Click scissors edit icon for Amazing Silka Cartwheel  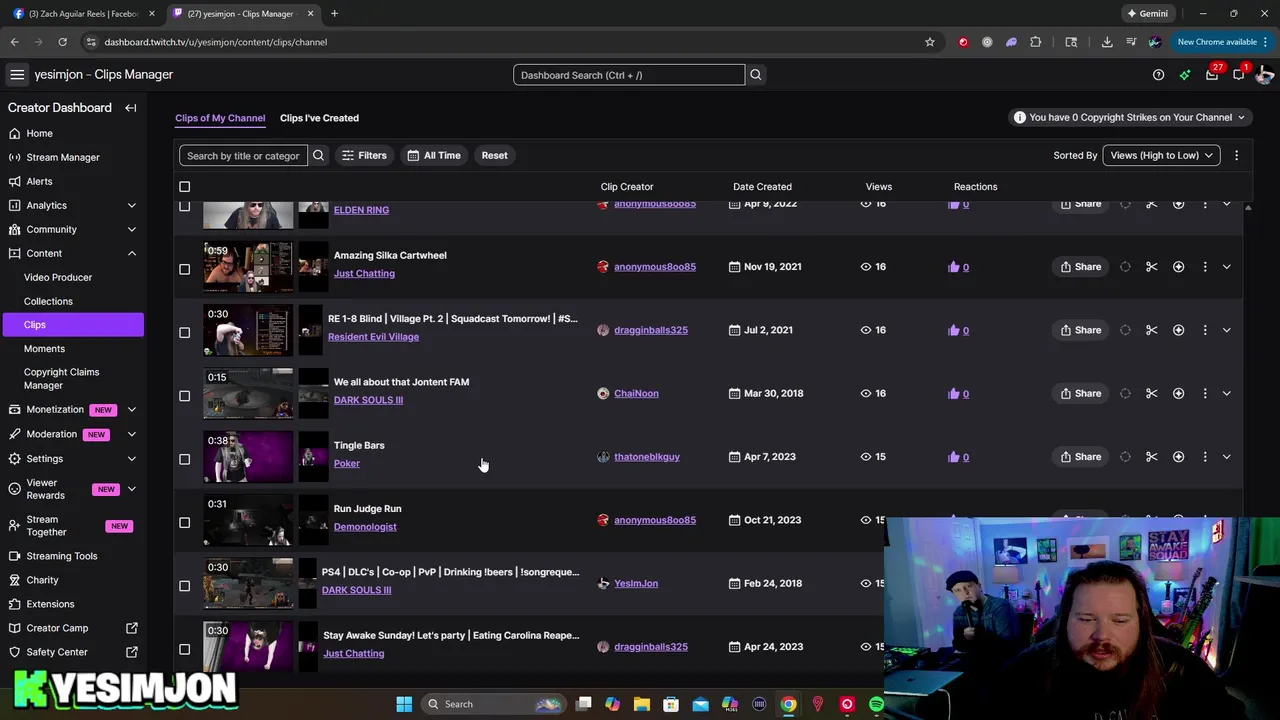coord(1152,267)
